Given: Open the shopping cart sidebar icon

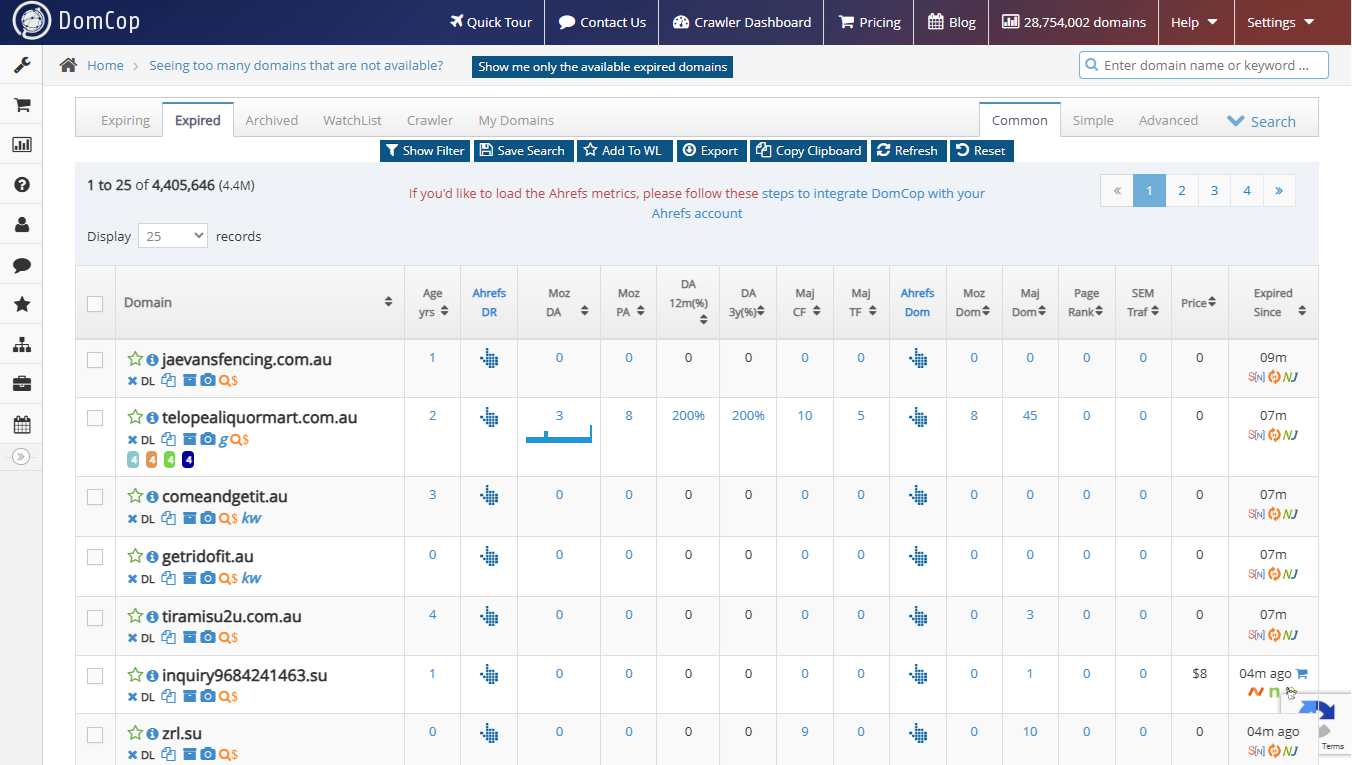Looking at the screenshot, I should (x=21, y=105).
